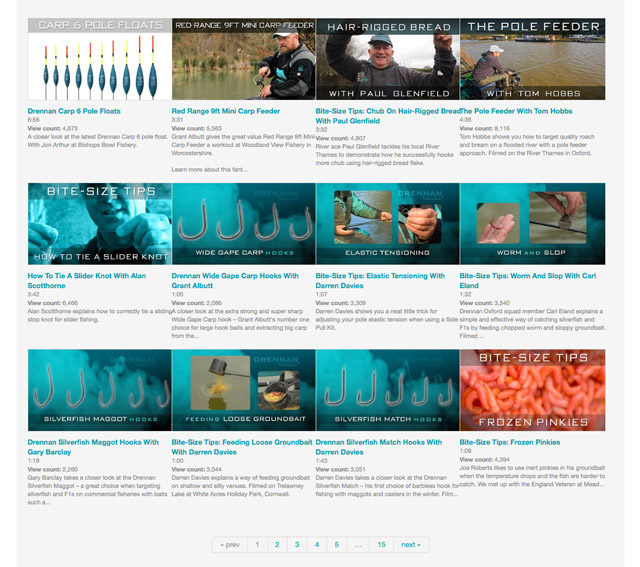Follow the Wide Gape Carp Hooks With Grant Albutt link
Screen dimensions: 640x567
click(x=235, y=280)
